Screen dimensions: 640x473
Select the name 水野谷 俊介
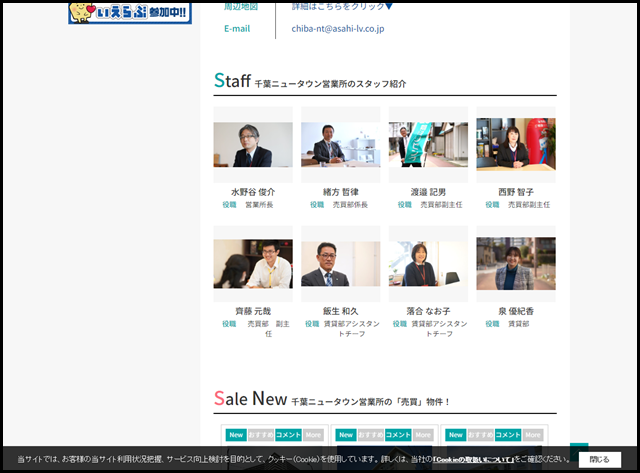tap(253, 192)
